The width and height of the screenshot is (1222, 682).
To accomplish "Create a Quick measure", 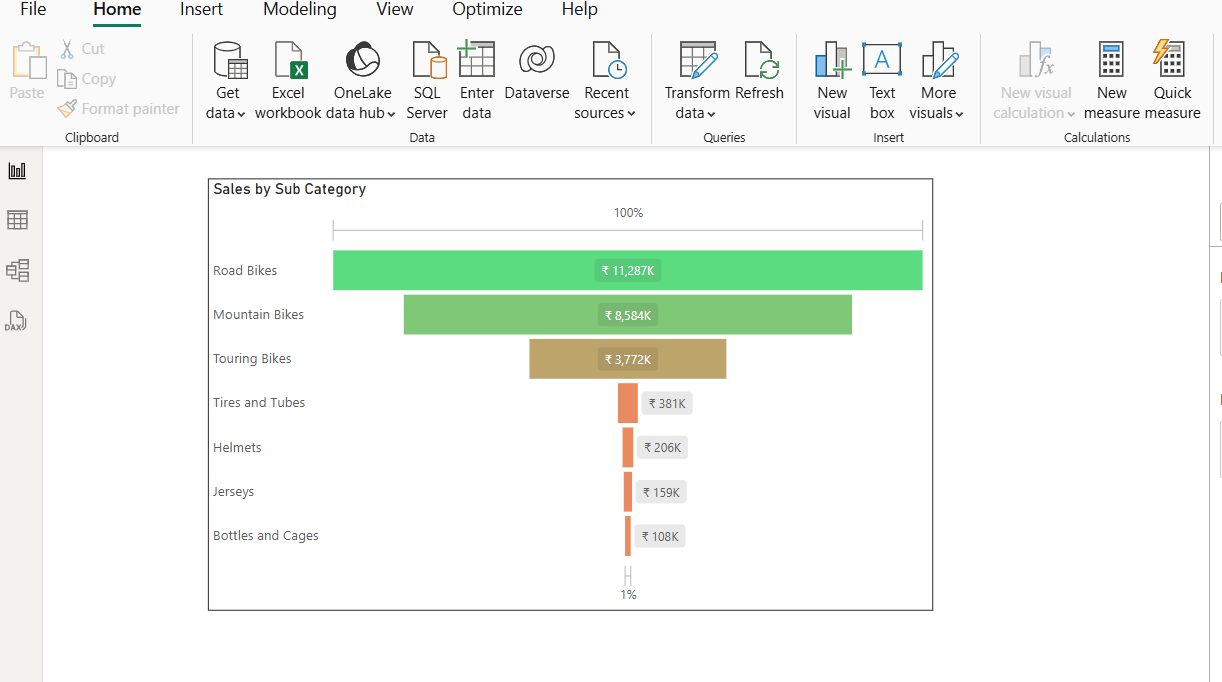I will click(1172, 82).
